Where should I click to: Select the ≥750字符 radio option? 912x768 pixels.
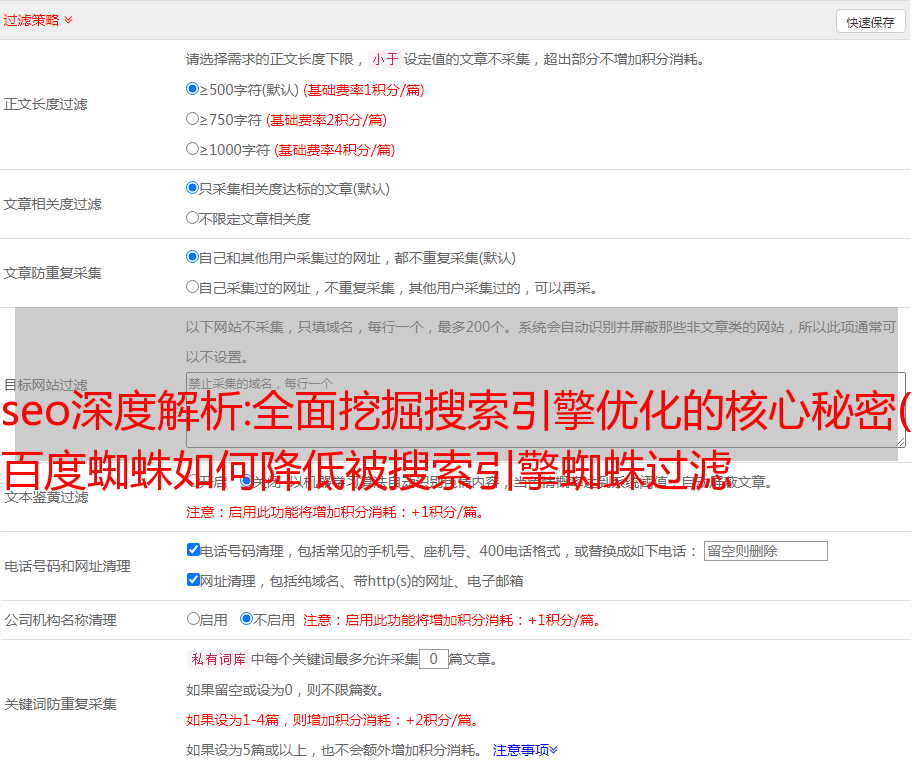coord(192,119)
